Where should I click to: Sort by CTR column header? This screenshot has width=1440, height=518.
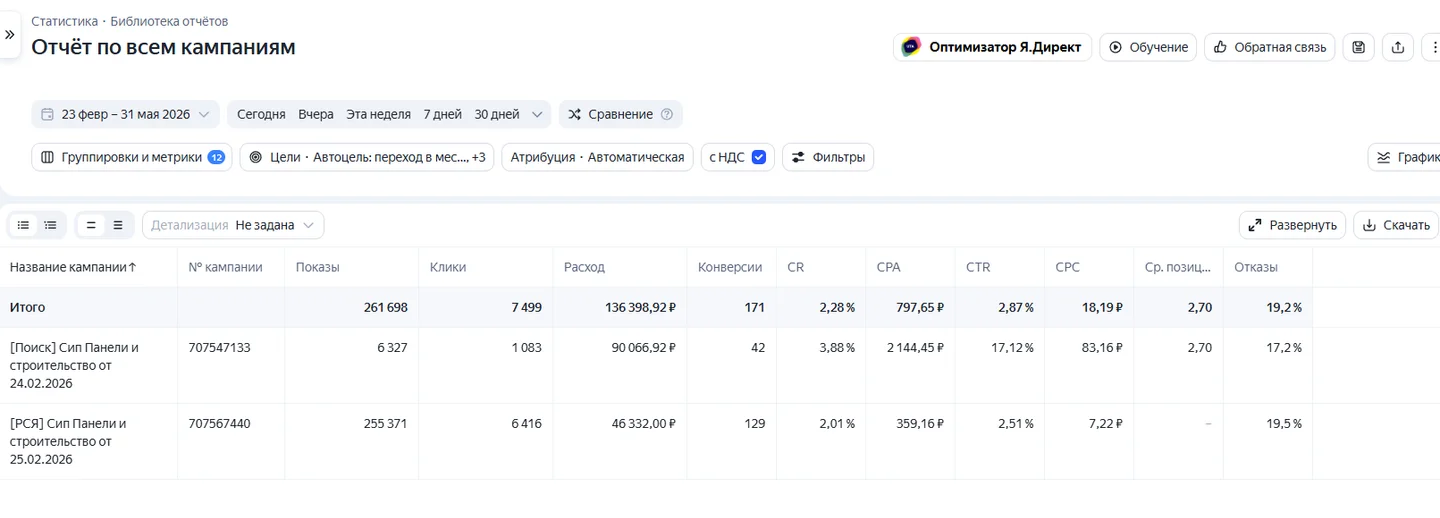(x=978, y=267)
